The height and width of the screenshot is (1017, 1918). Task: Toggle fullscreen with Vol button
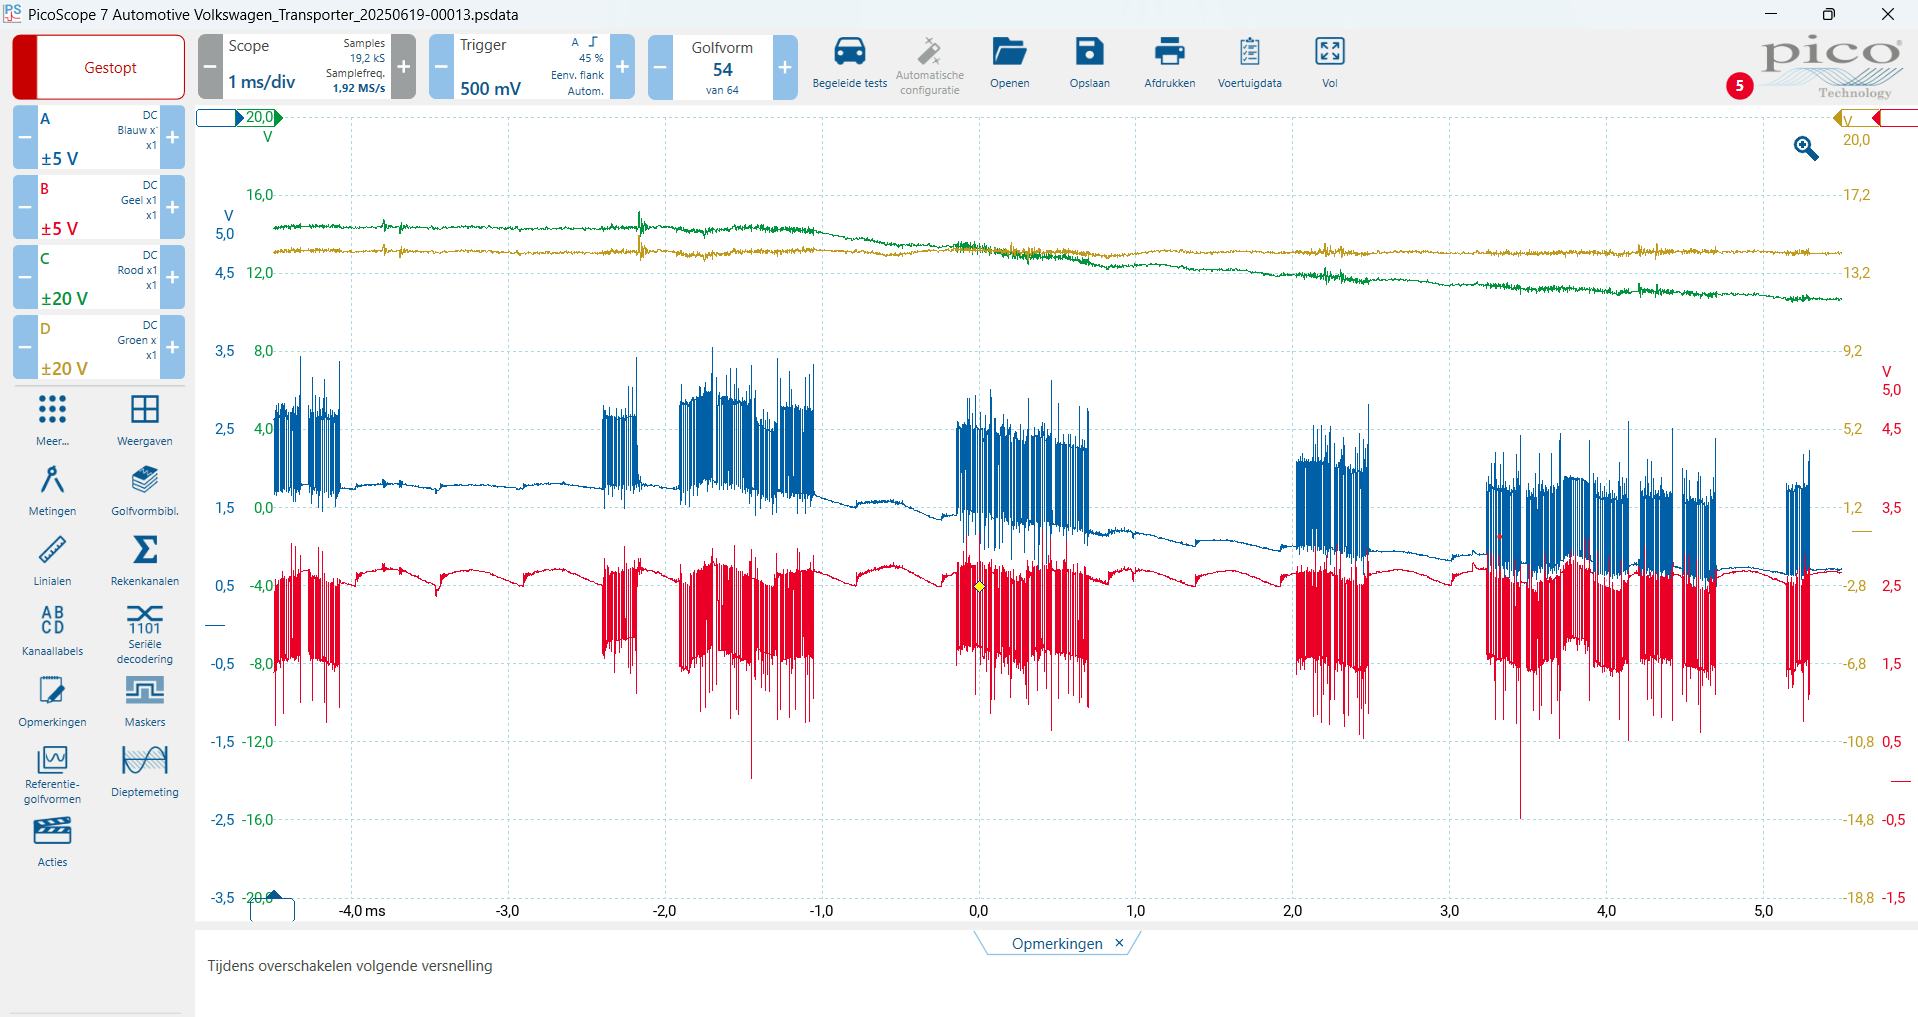point(1329,53)
